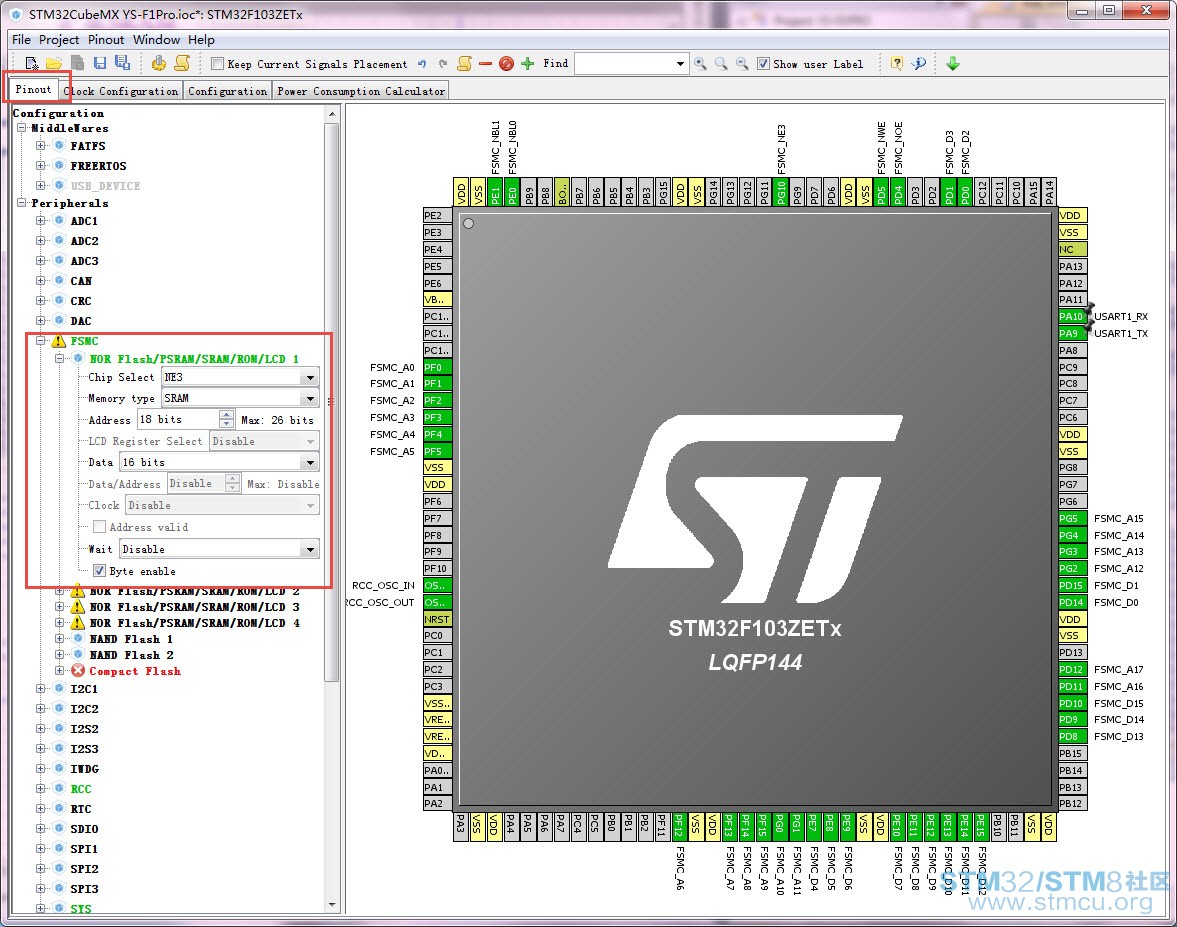Expand the FATFS middleware node
Screen dimensions: 1177x927
click(41, 146)
